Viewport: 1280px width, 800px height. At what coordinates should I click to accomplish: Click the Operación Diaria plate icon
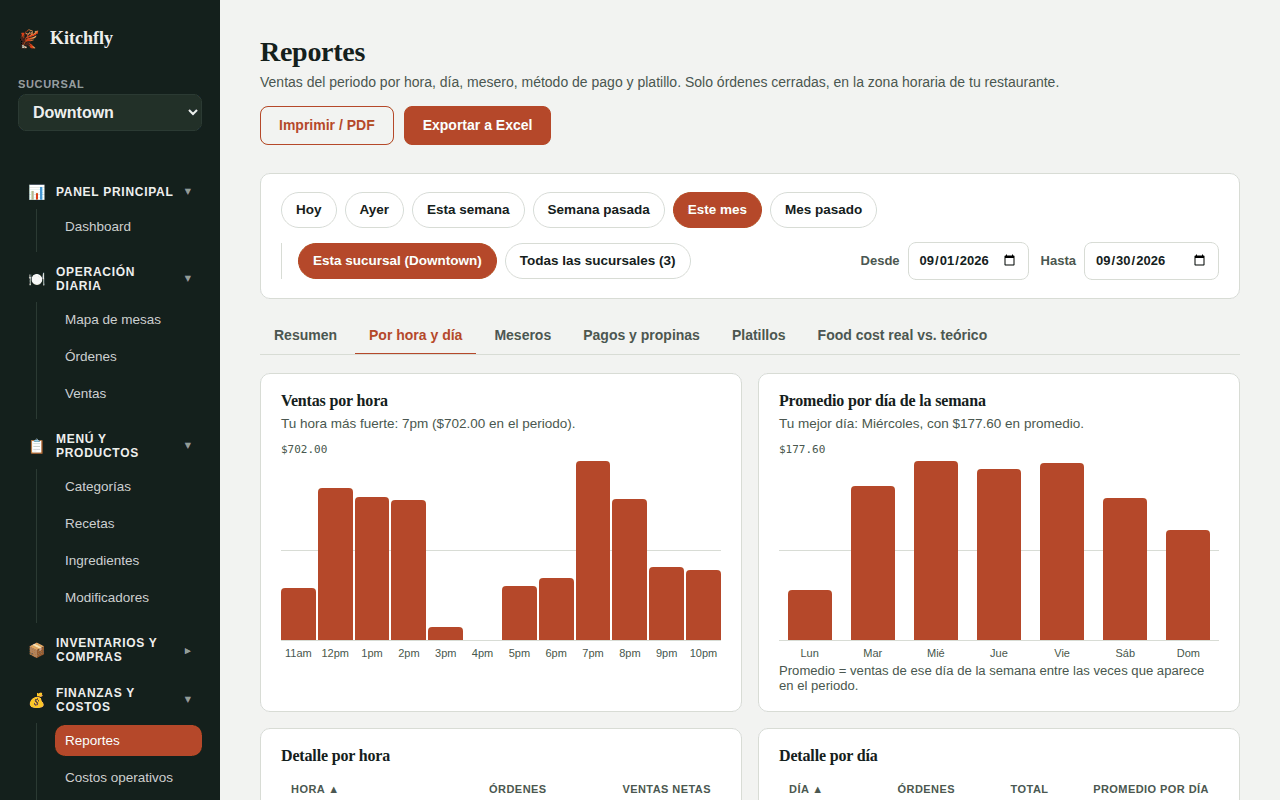[37, 279]
